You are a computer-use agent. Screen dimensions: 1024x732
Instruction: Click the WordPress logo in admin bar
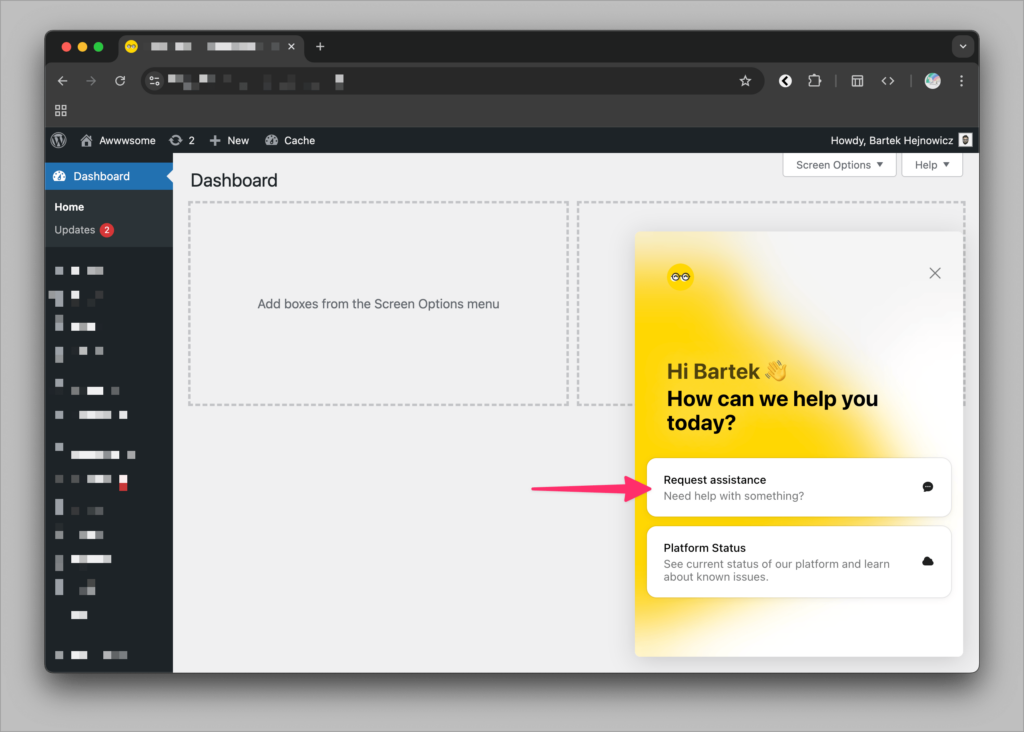(x=59, y=141)
